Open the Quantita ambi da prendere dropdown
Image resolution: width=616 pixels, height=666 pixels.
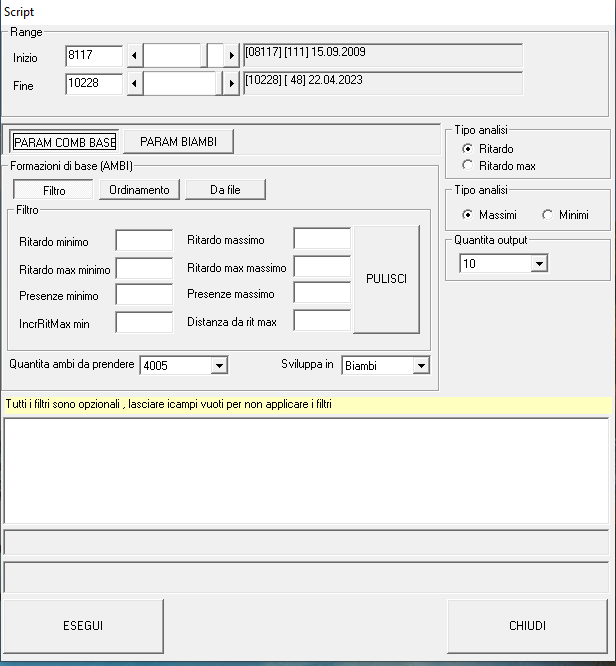pos(219,365)
